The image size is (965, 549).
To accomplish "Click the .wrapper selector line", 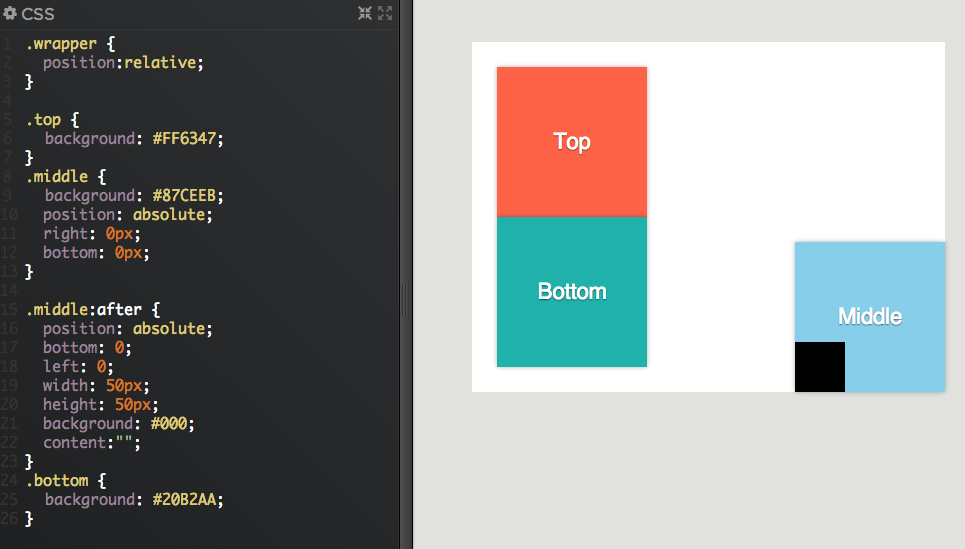I will point(71,44).
